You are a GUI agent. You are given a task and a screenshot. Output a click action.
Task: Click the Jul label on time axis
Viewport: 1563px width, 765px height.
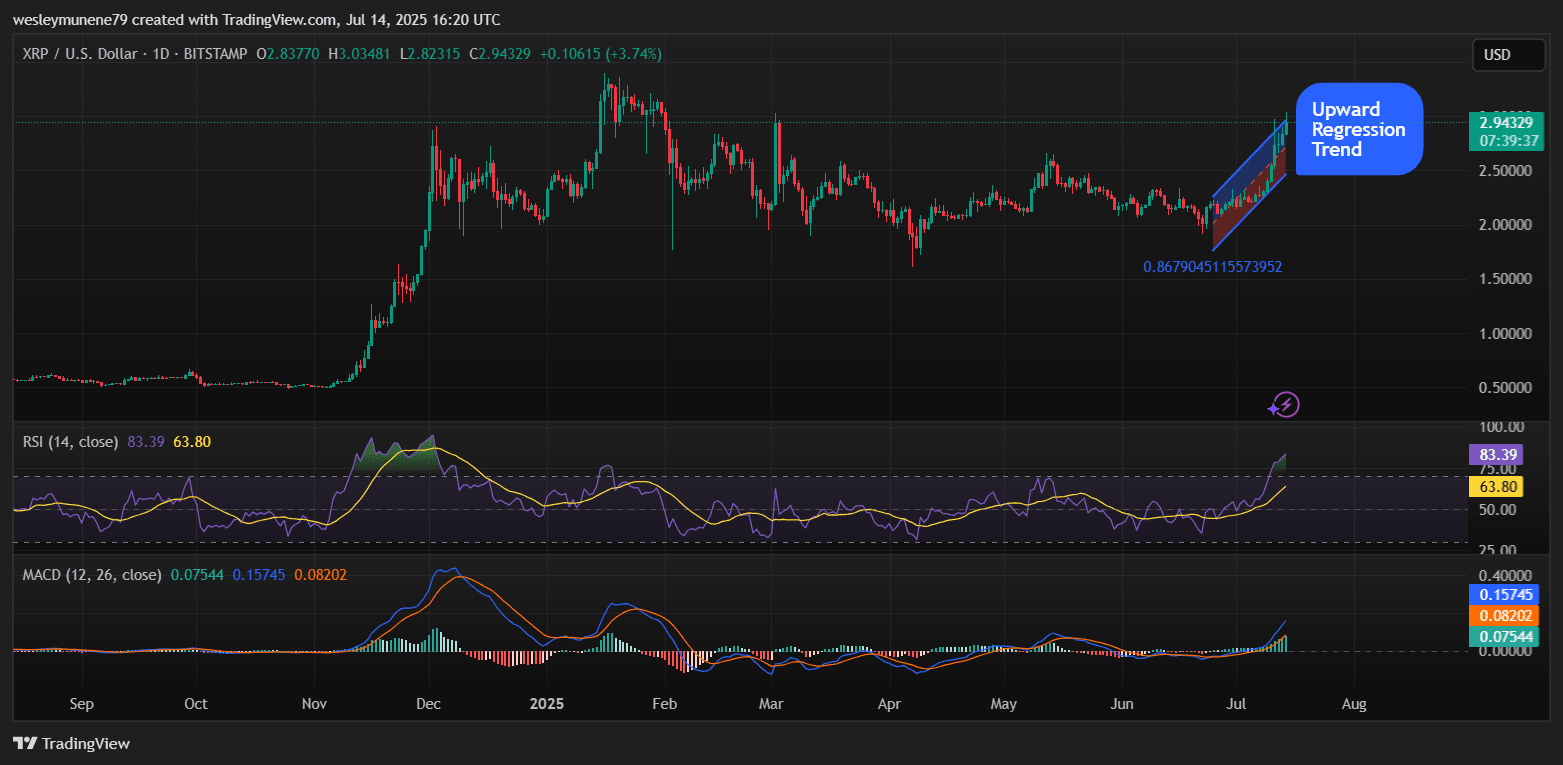pyautogui.click(x=1237, y=704)
